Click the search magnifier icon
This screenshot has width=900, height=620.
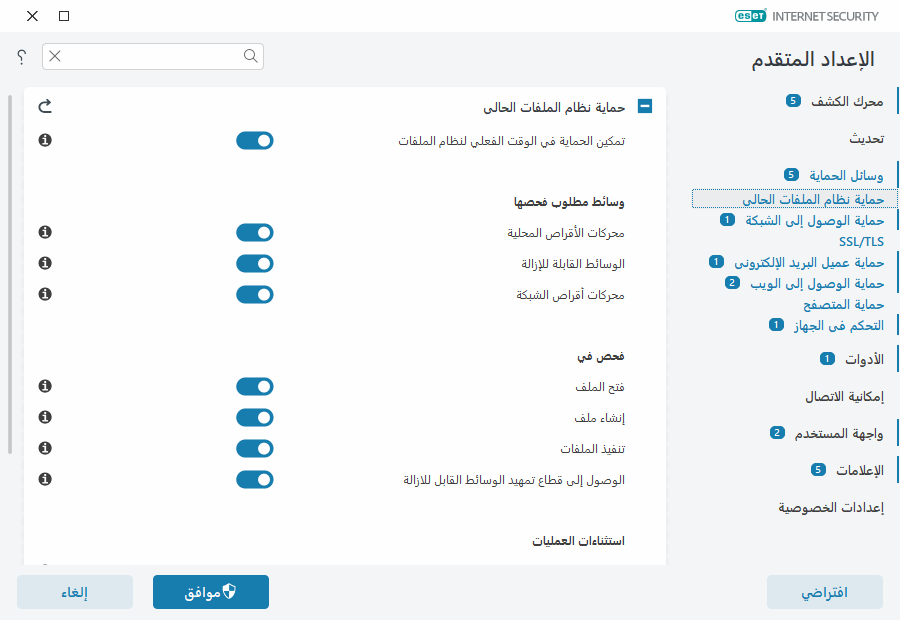(x=250, y=57)
